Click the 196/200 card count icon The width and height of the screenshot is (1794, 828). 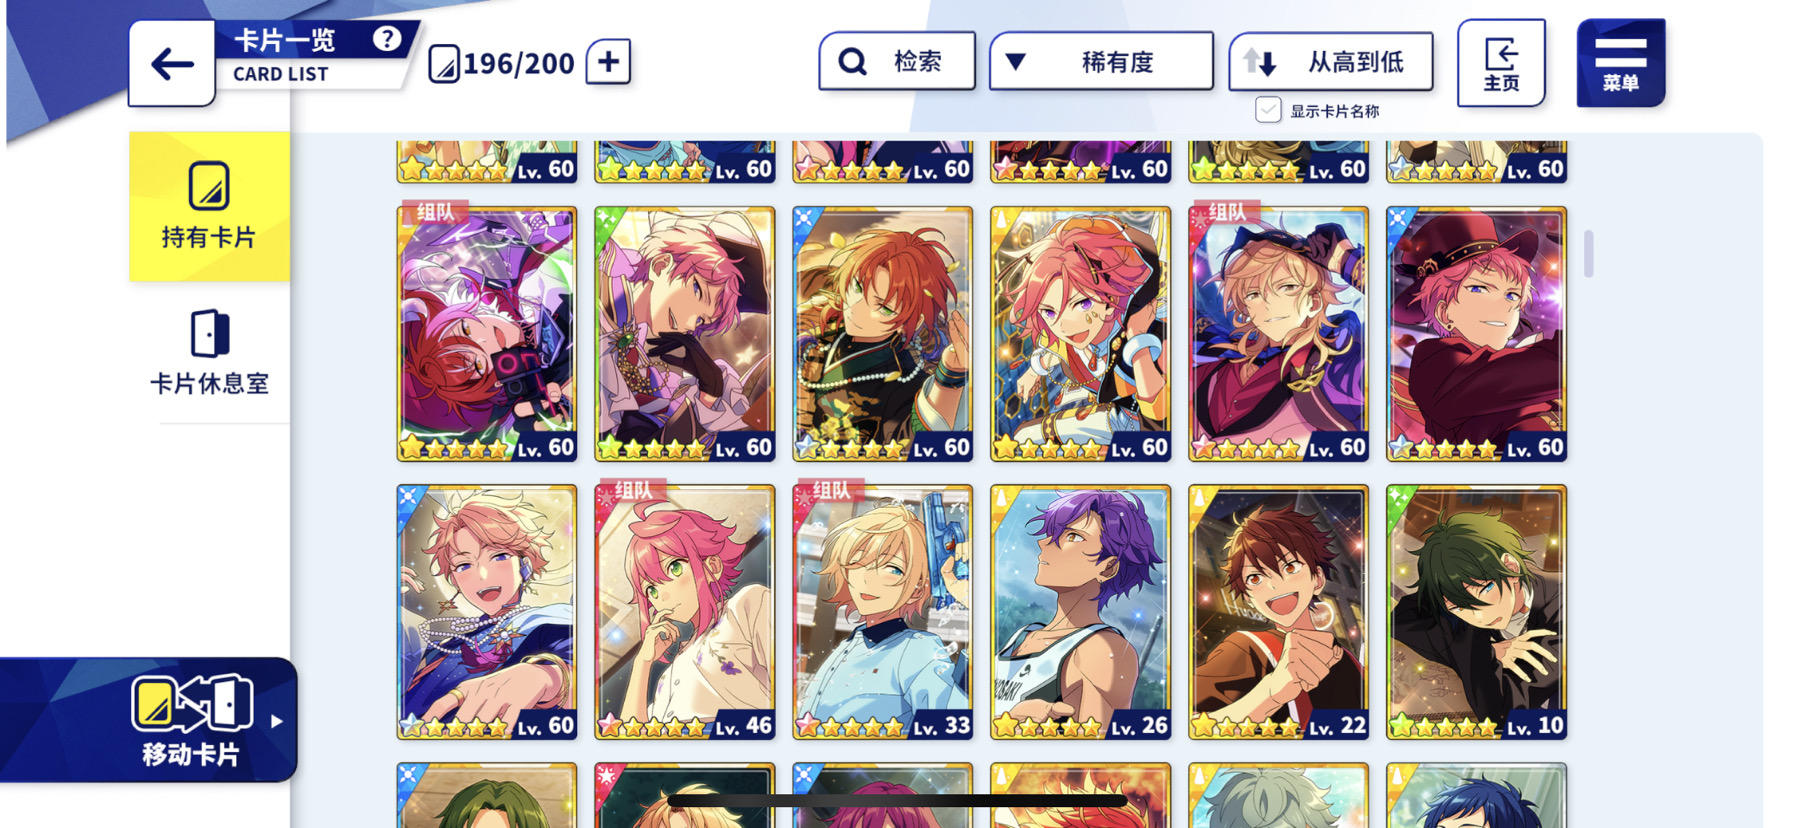point(444,64)
